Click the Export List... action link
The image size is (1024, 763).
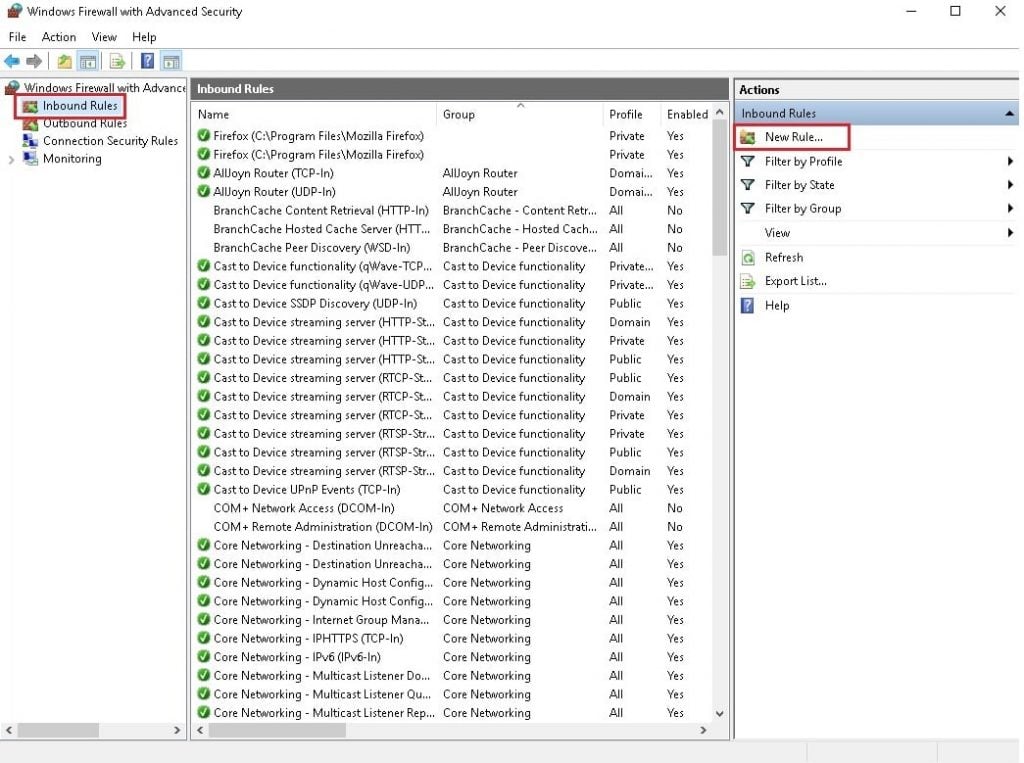click(x=795, y=282)
